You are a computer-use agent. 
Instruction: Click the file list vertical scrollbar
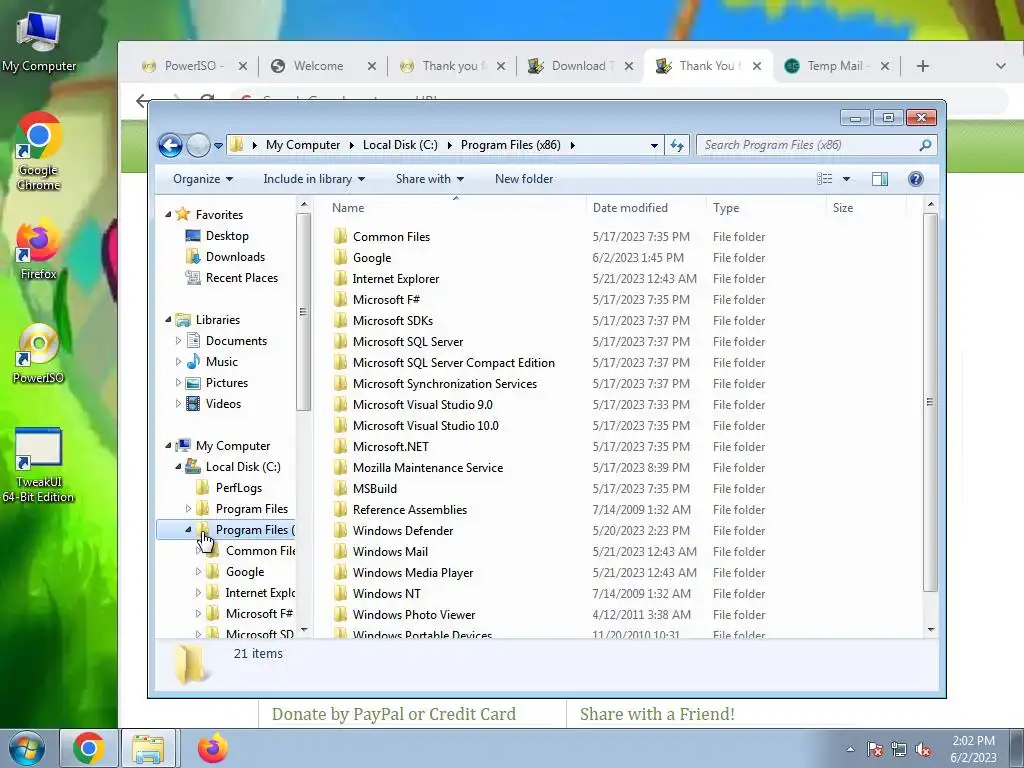931,402
